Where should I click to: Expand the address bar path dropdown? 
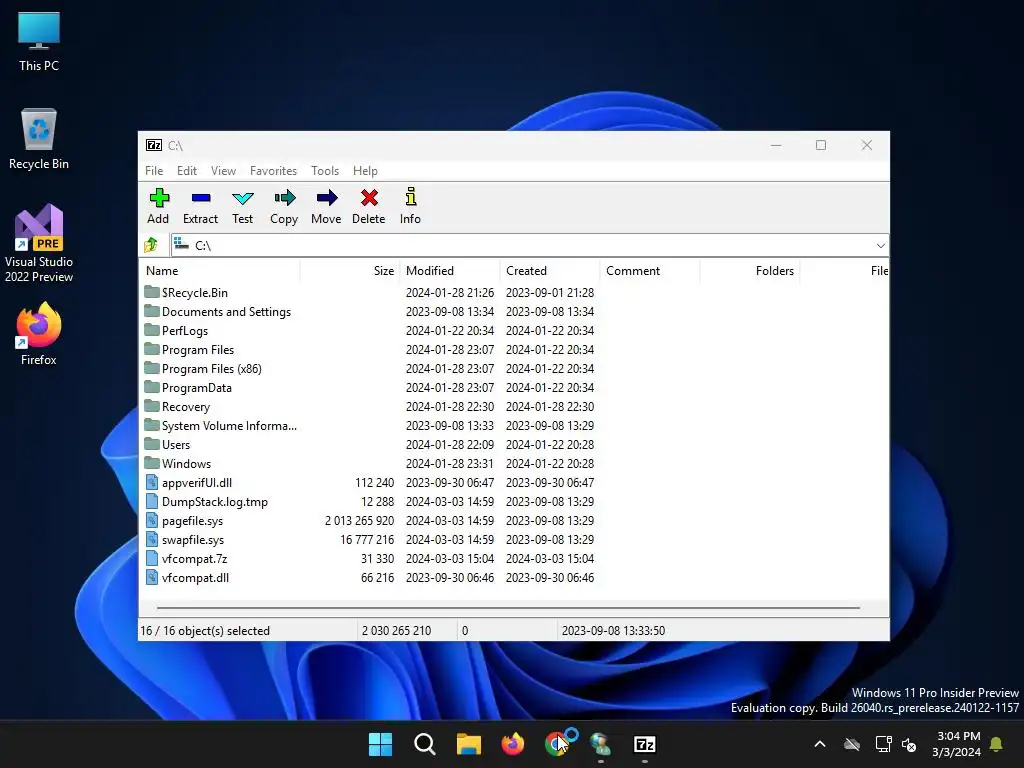coord(880,246)
